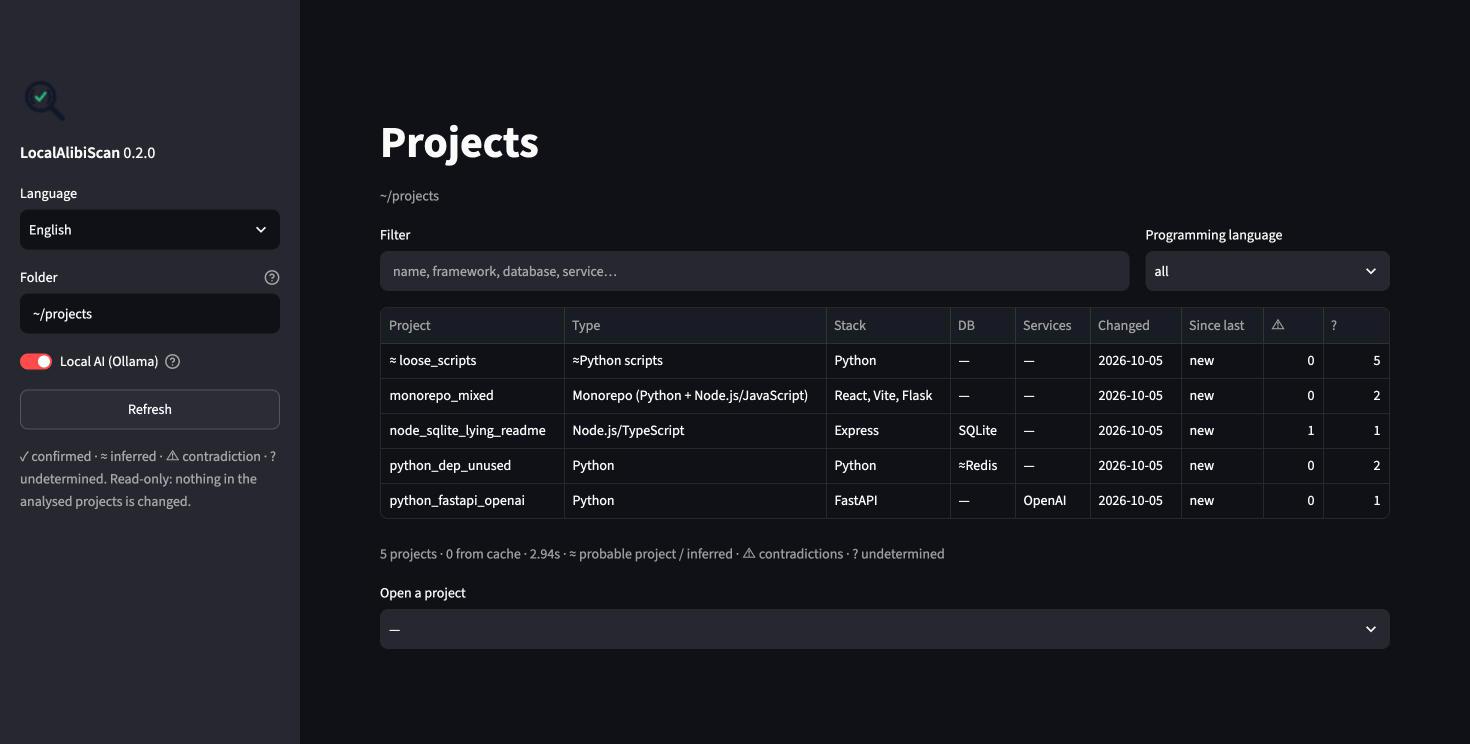Image resolution: width=1470 pixels, height=744 pixels.
Task: Click the React, Vite, Flask stack cell
Action: point(888,396)
